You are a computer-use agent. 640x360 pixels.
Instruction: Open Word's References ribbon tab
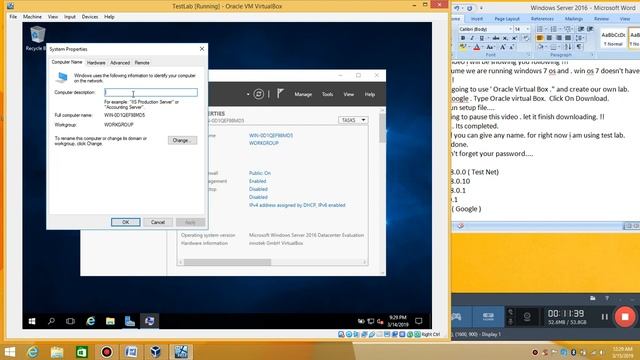(542, 19)
